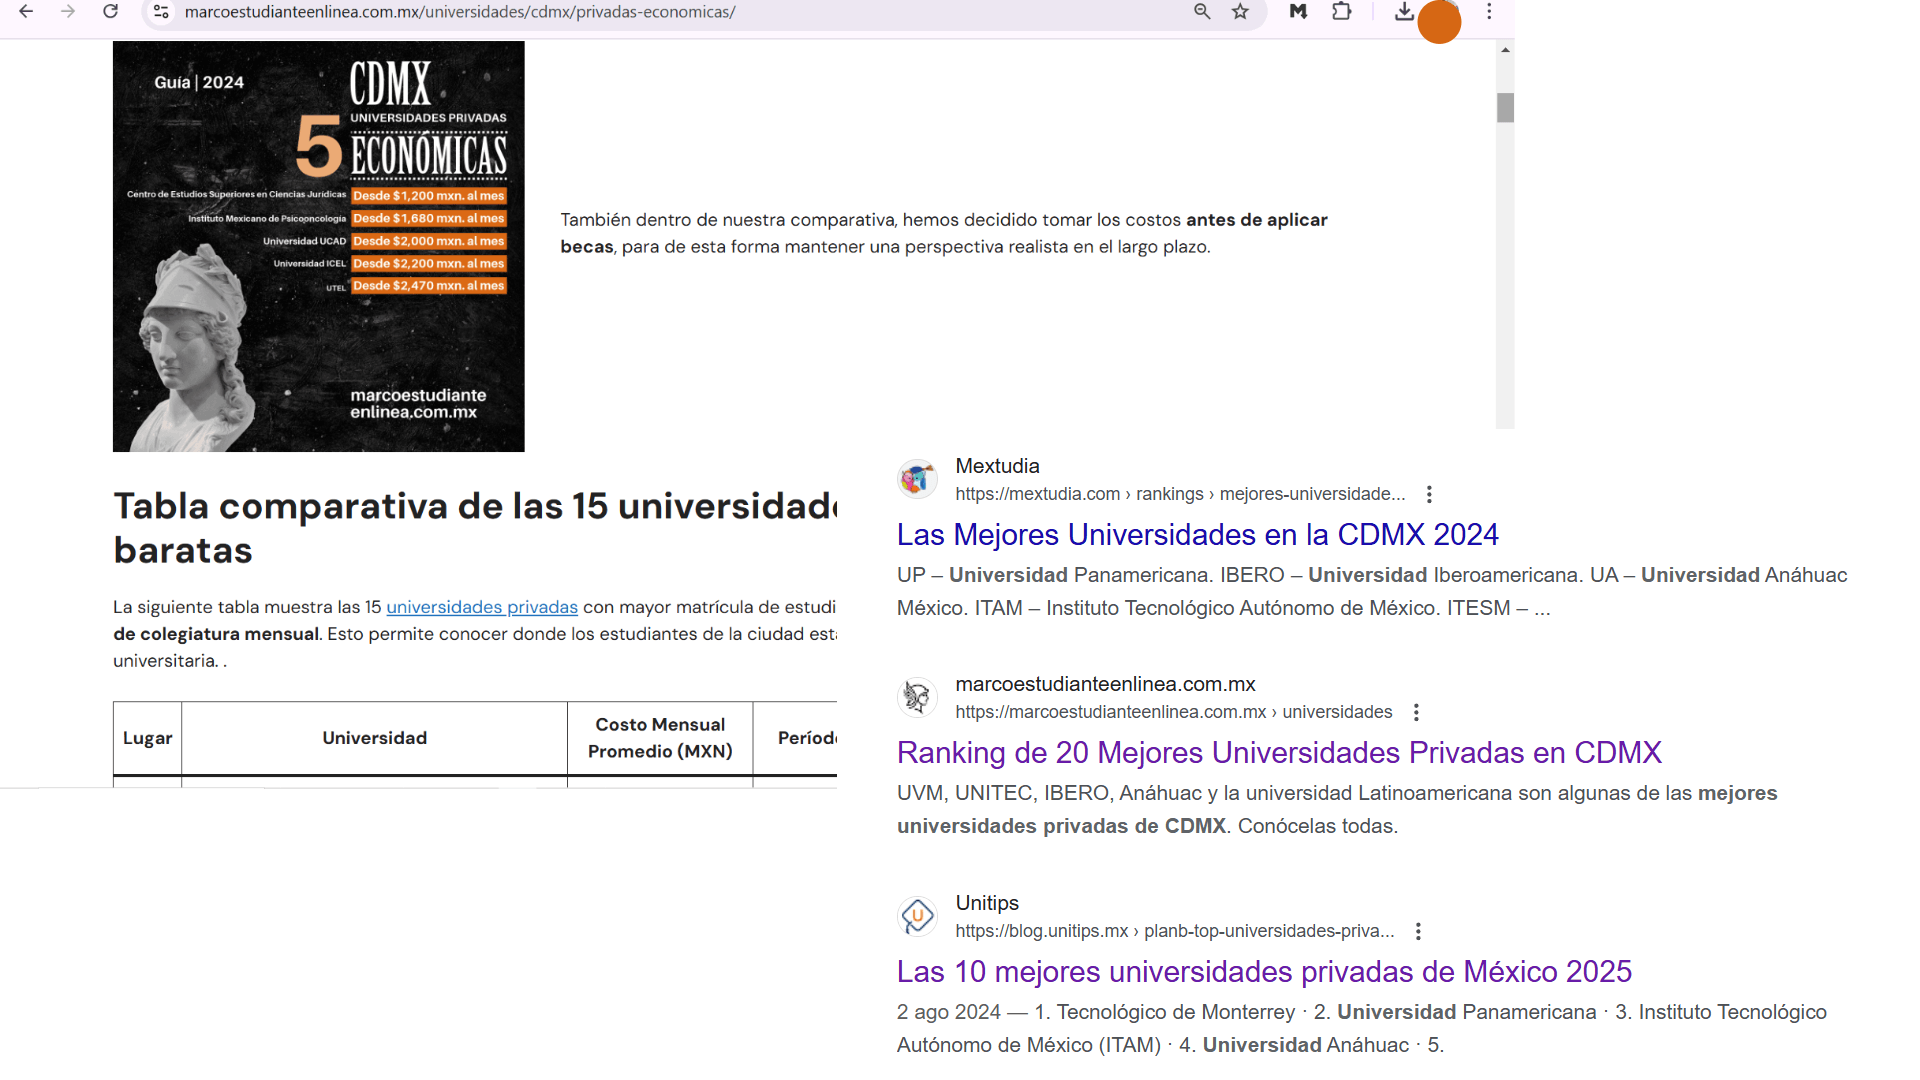Open the extensions puzzle icon
The height and width of the screenshot is (1080, 1920).
[1342, 12]
